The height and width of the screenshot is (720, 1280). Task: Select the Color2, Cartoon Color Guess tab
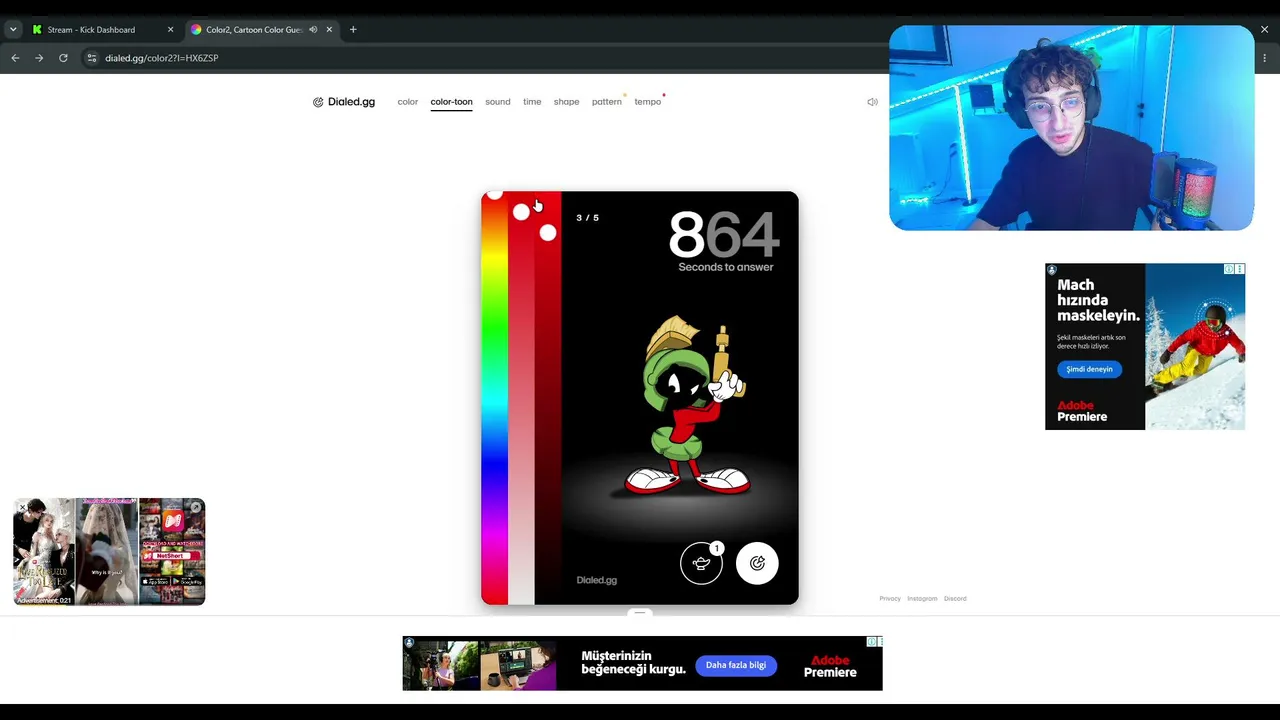262,30
